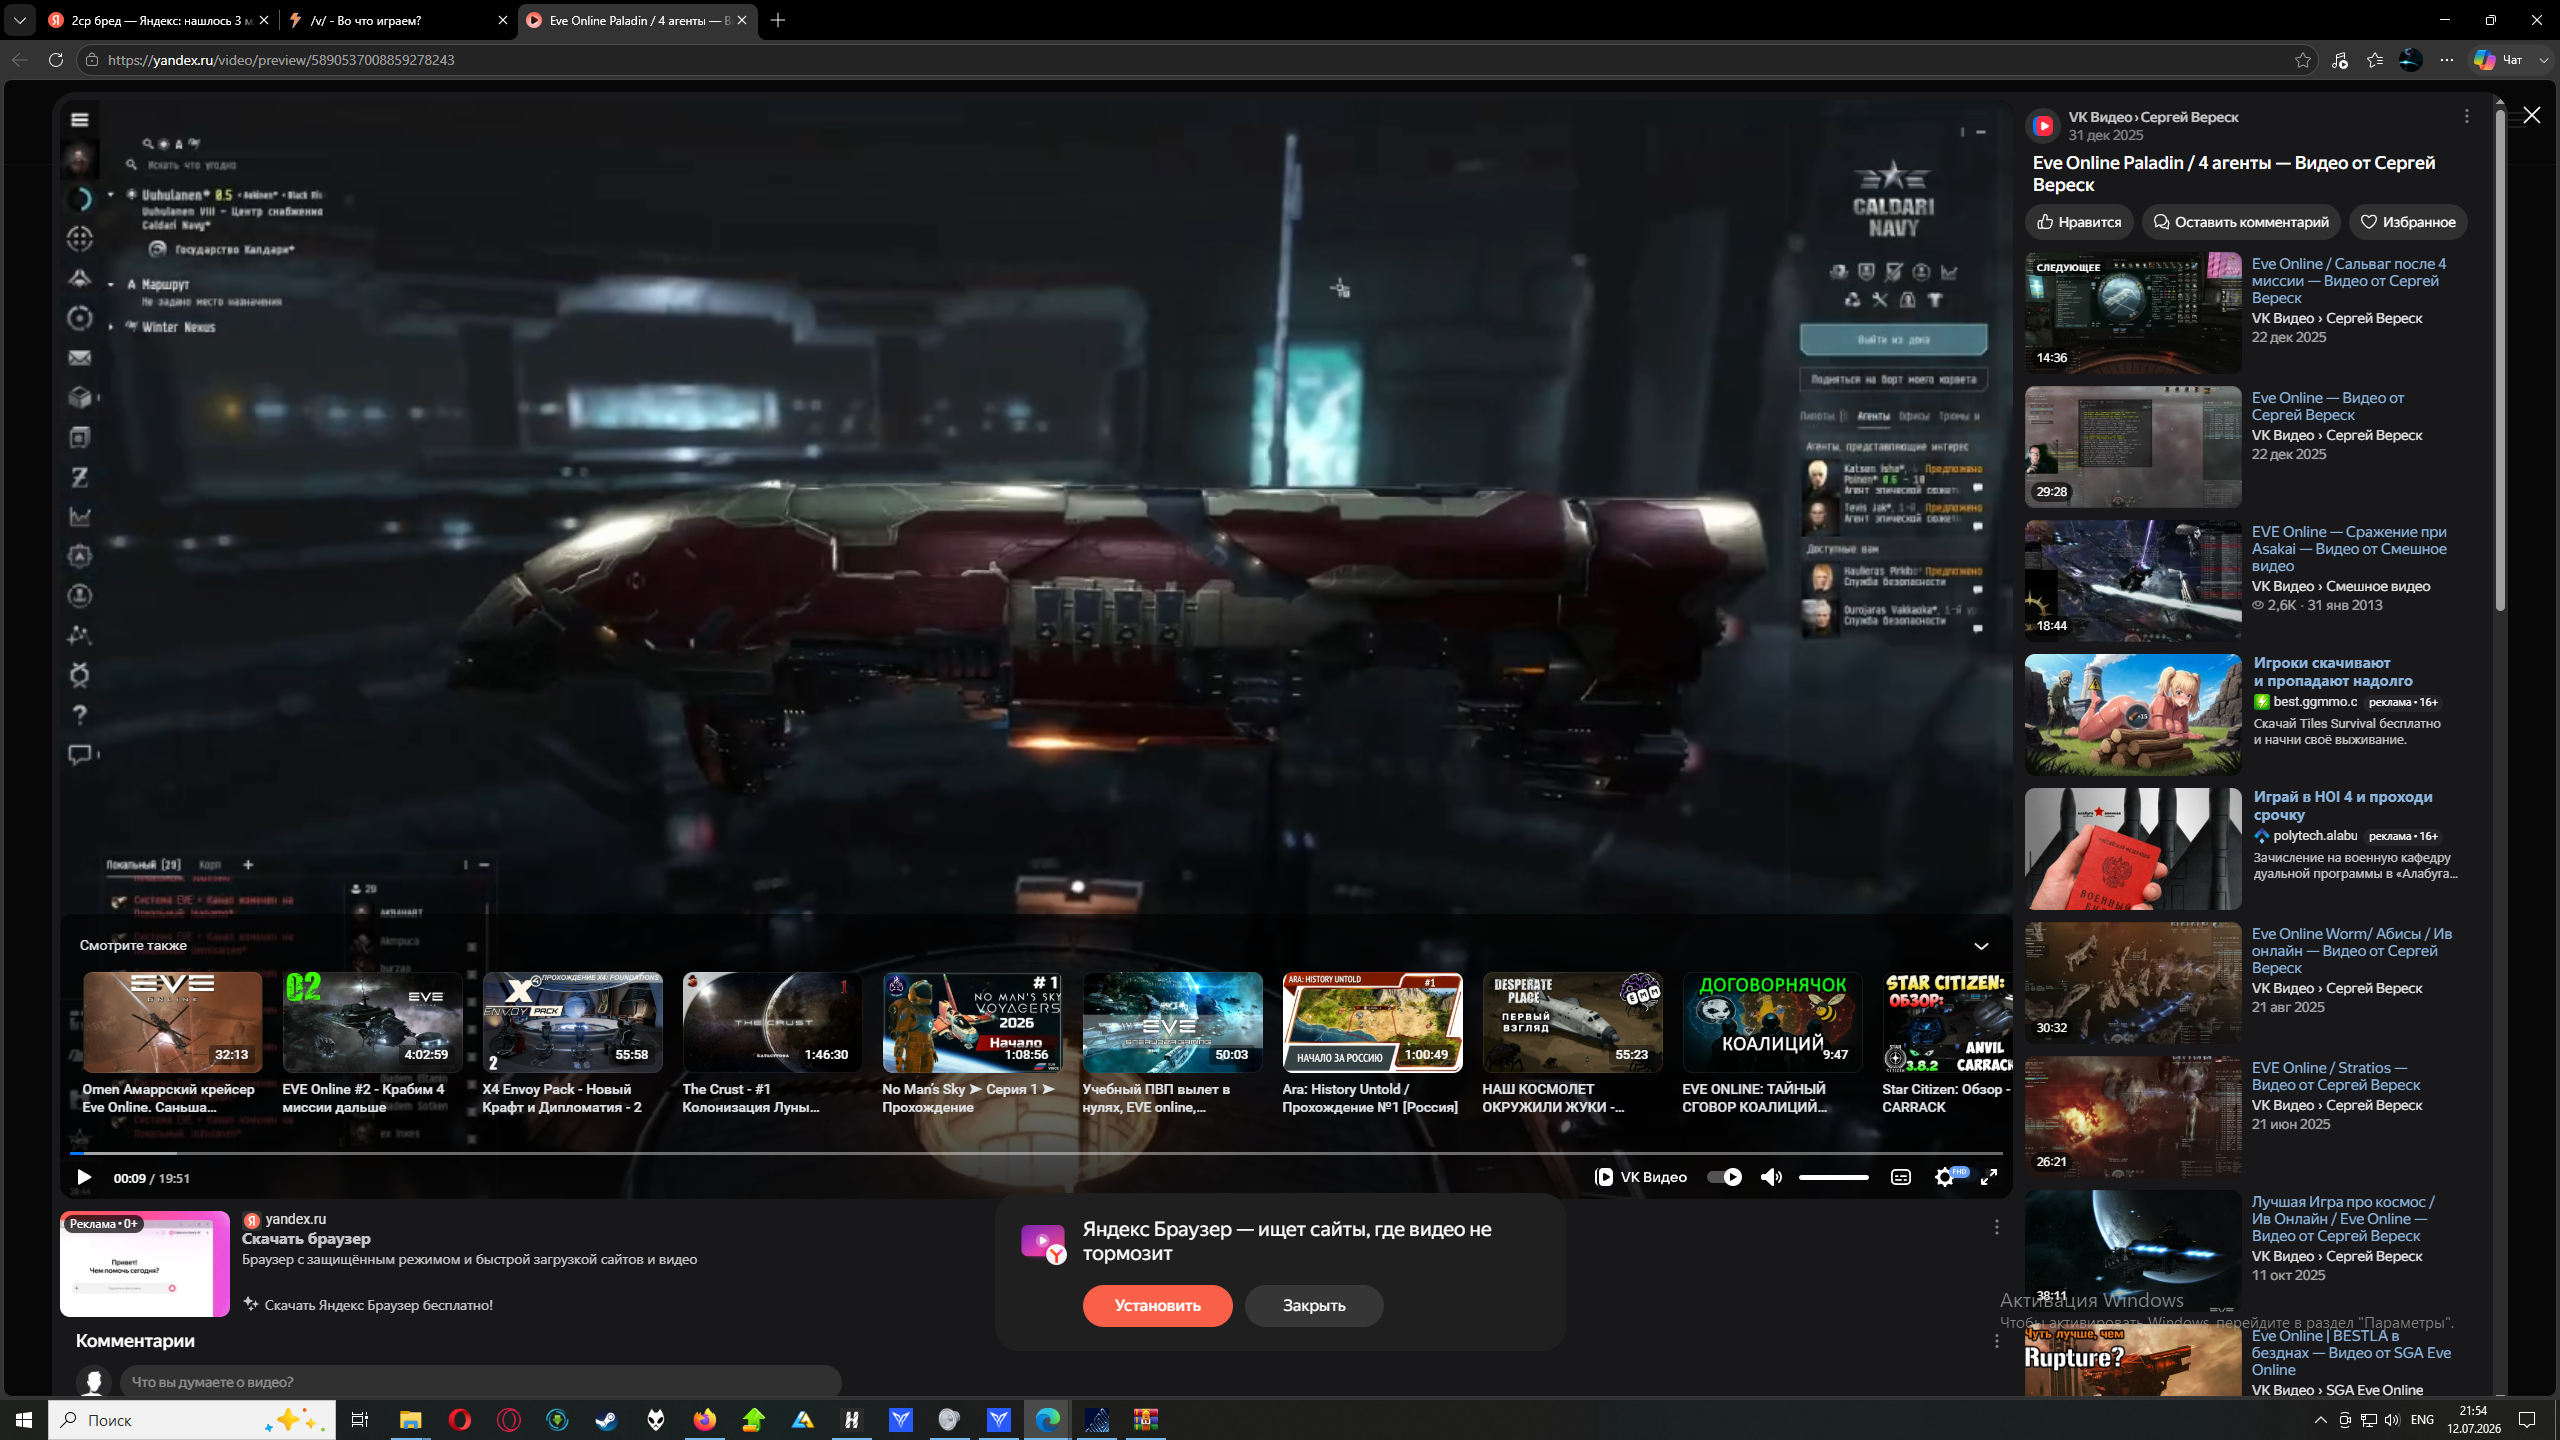
Task: Open File Explorer from the taskbar
Action: pos(410,1420)
